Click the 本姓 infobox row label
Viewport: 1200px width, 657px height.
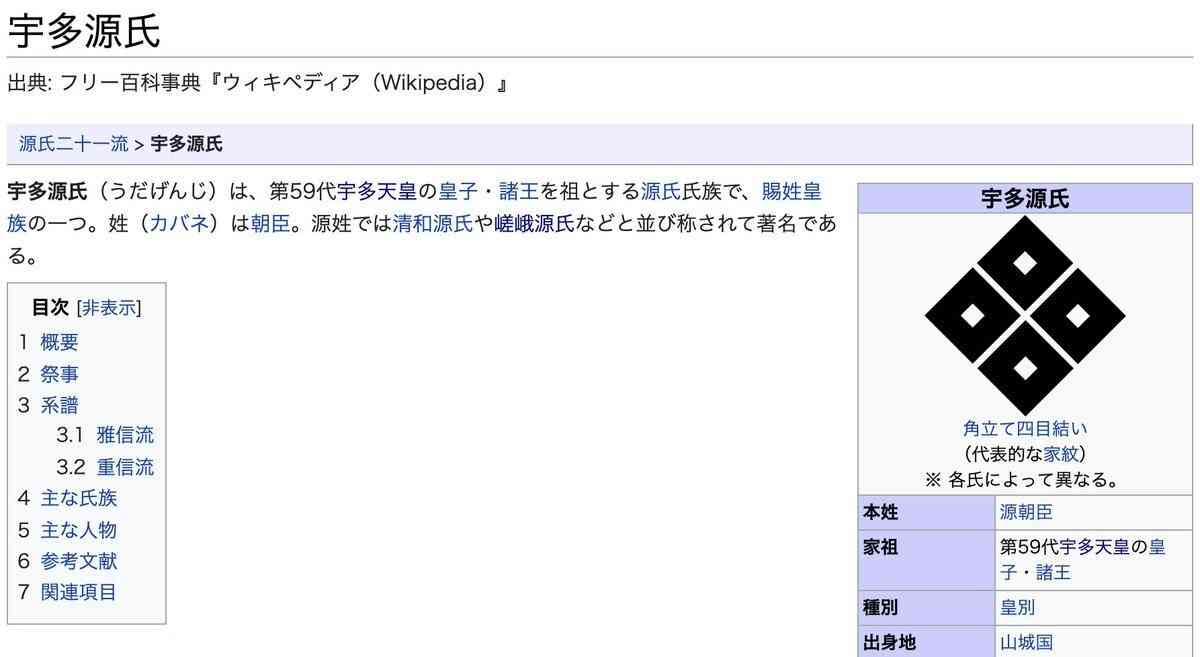coord(881,513)
